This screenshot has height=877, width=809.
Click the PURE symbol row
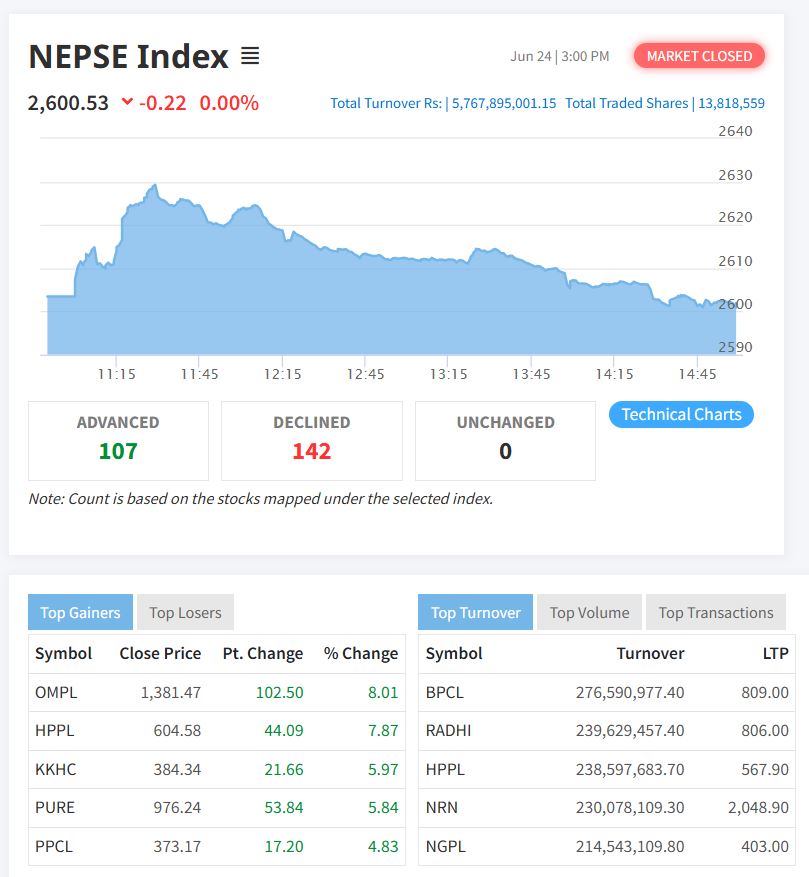[x=55, y=807]
